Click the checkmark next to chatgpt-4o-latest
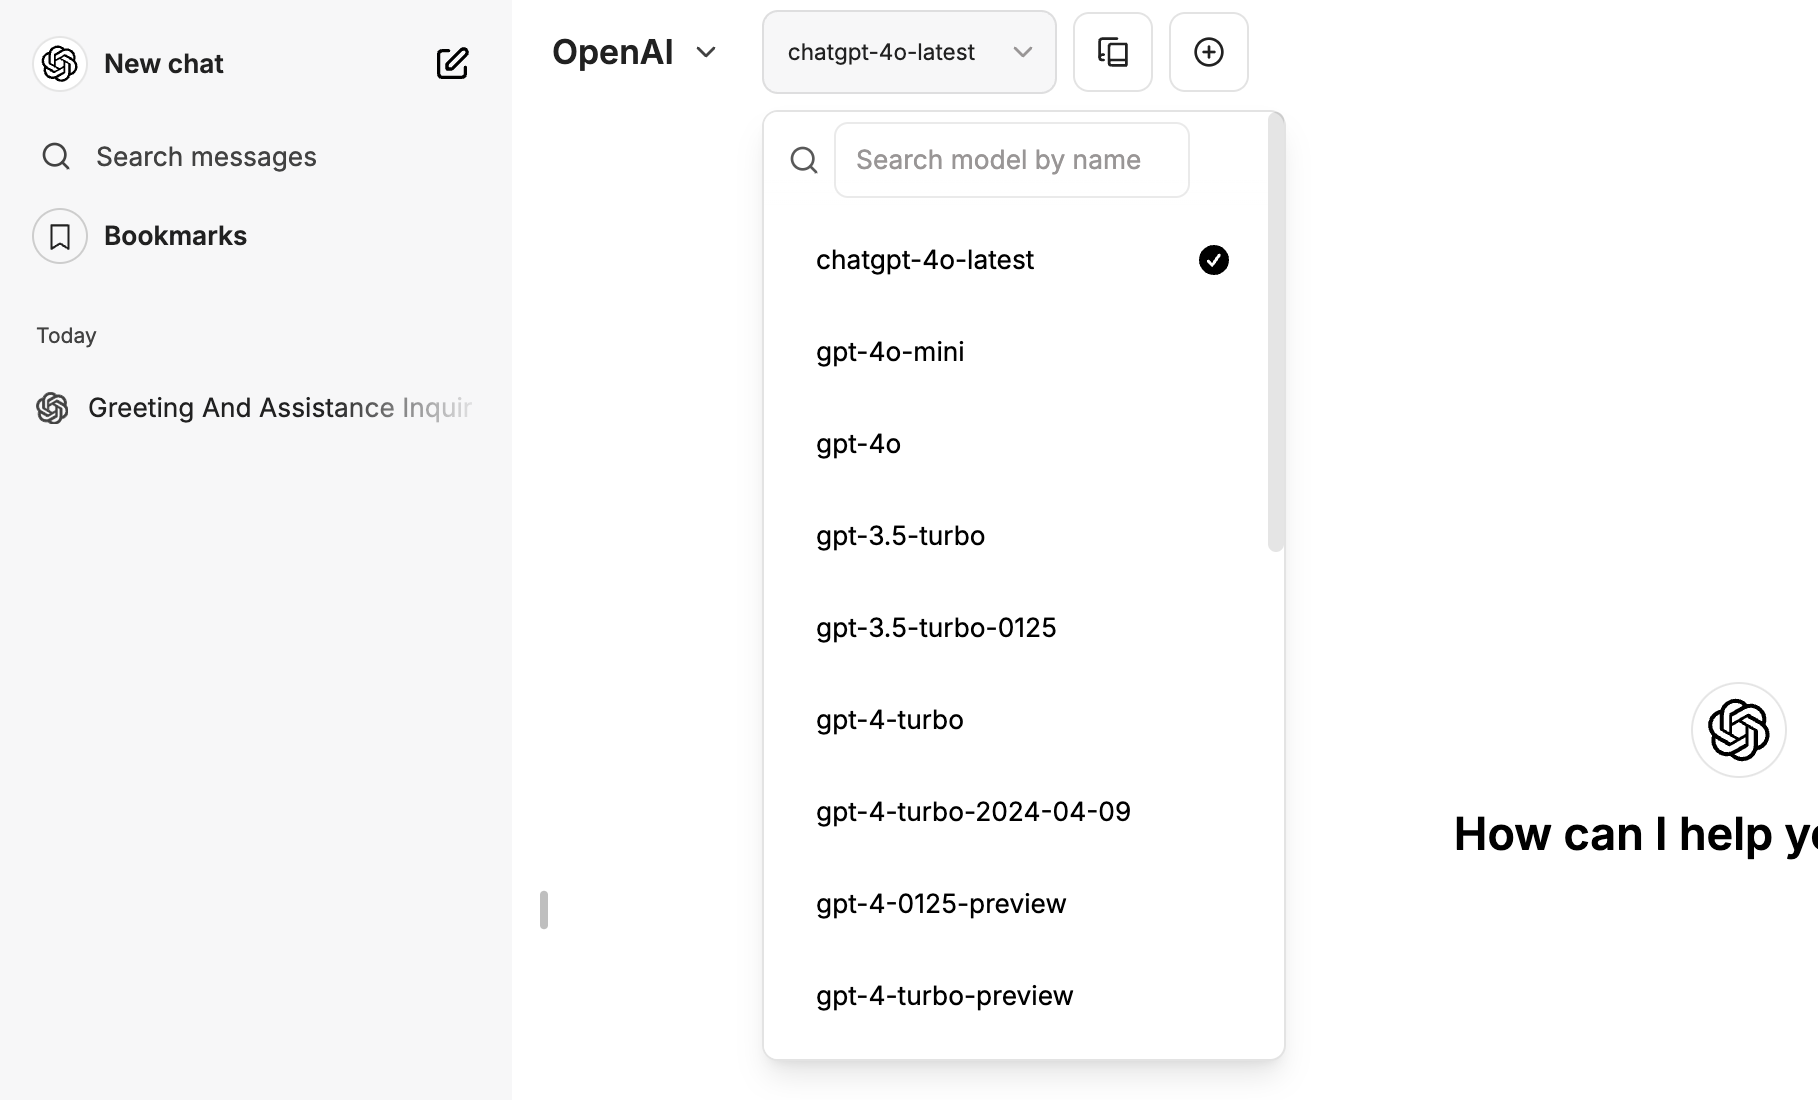1818x1100 pixels. (1213, 260)
